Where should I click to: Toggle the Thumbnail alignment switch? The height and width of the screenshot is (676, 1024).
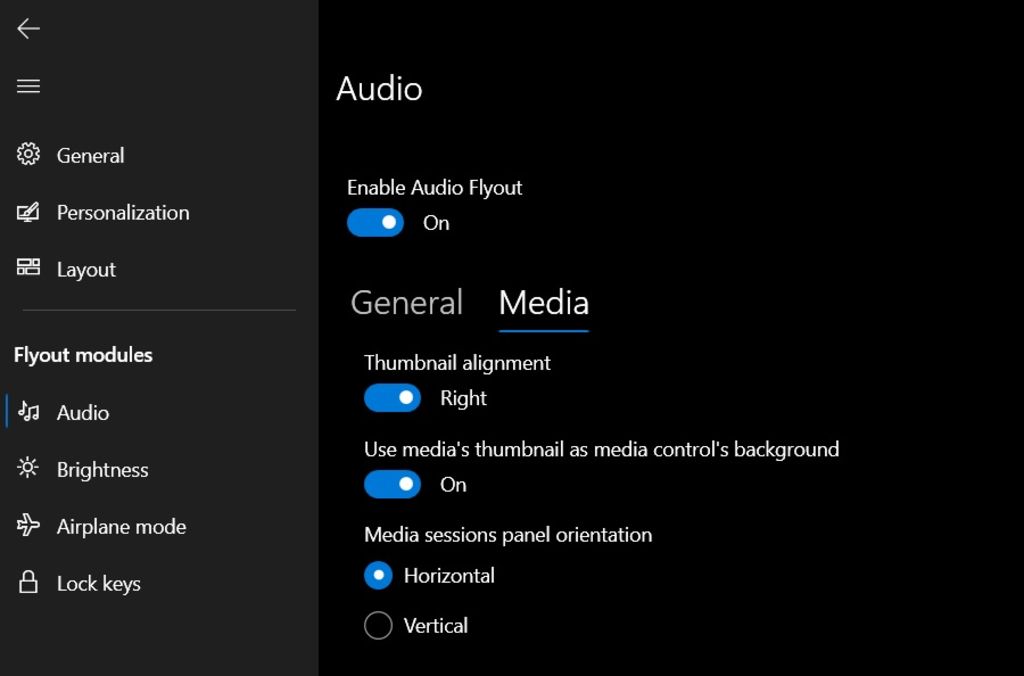click(x=392, y=398)
